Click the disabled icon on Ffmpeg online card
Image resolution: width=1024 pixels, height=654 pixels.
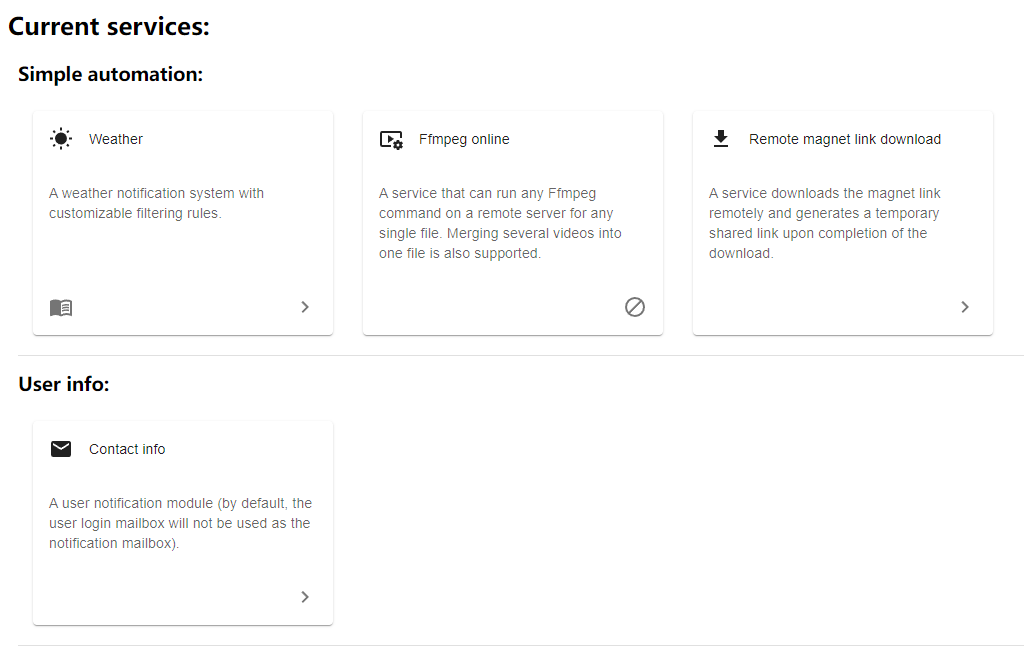(635, 307)
